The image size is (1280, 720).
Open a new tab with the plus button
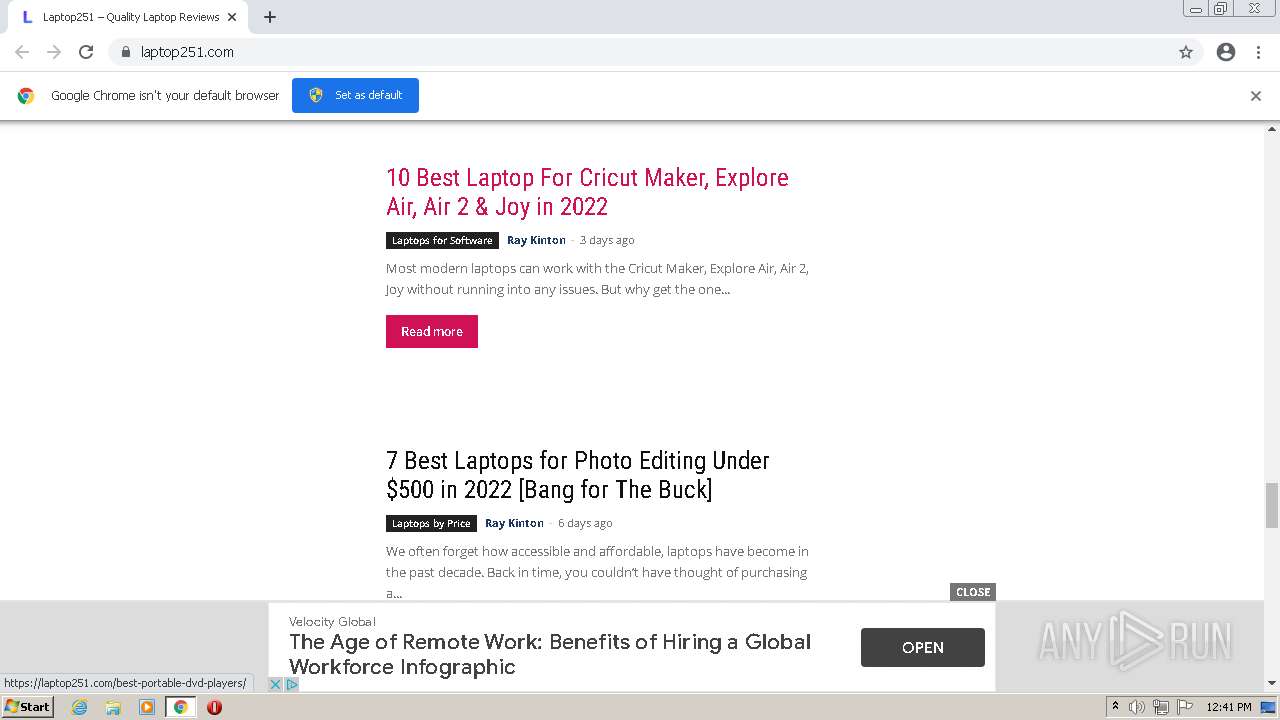click(x=270, y=17)
